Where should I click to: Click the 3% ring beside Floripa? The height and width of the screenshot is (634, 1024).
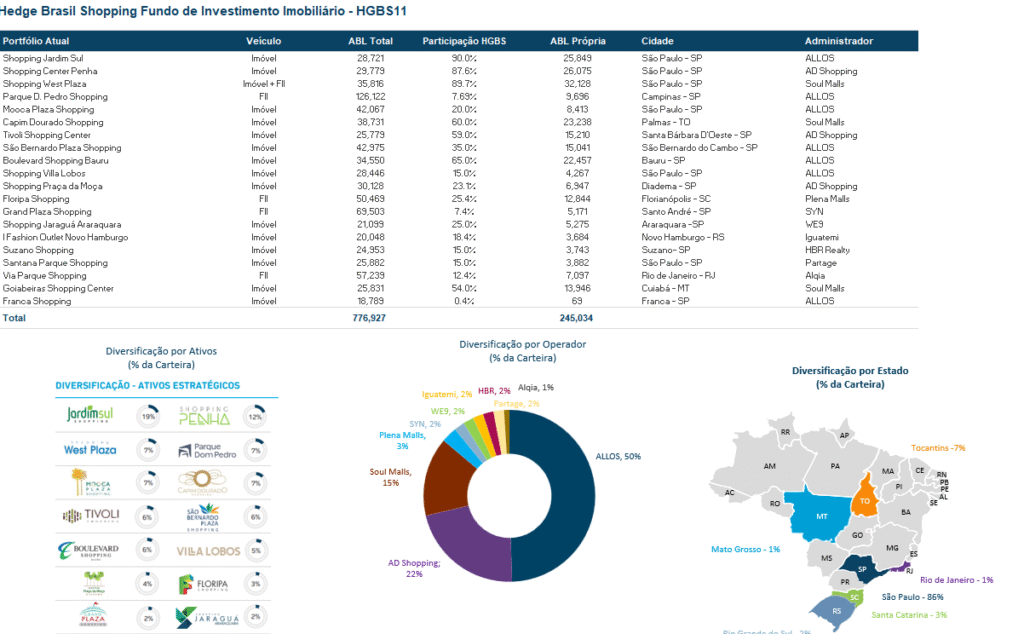(x=255, y=584)
